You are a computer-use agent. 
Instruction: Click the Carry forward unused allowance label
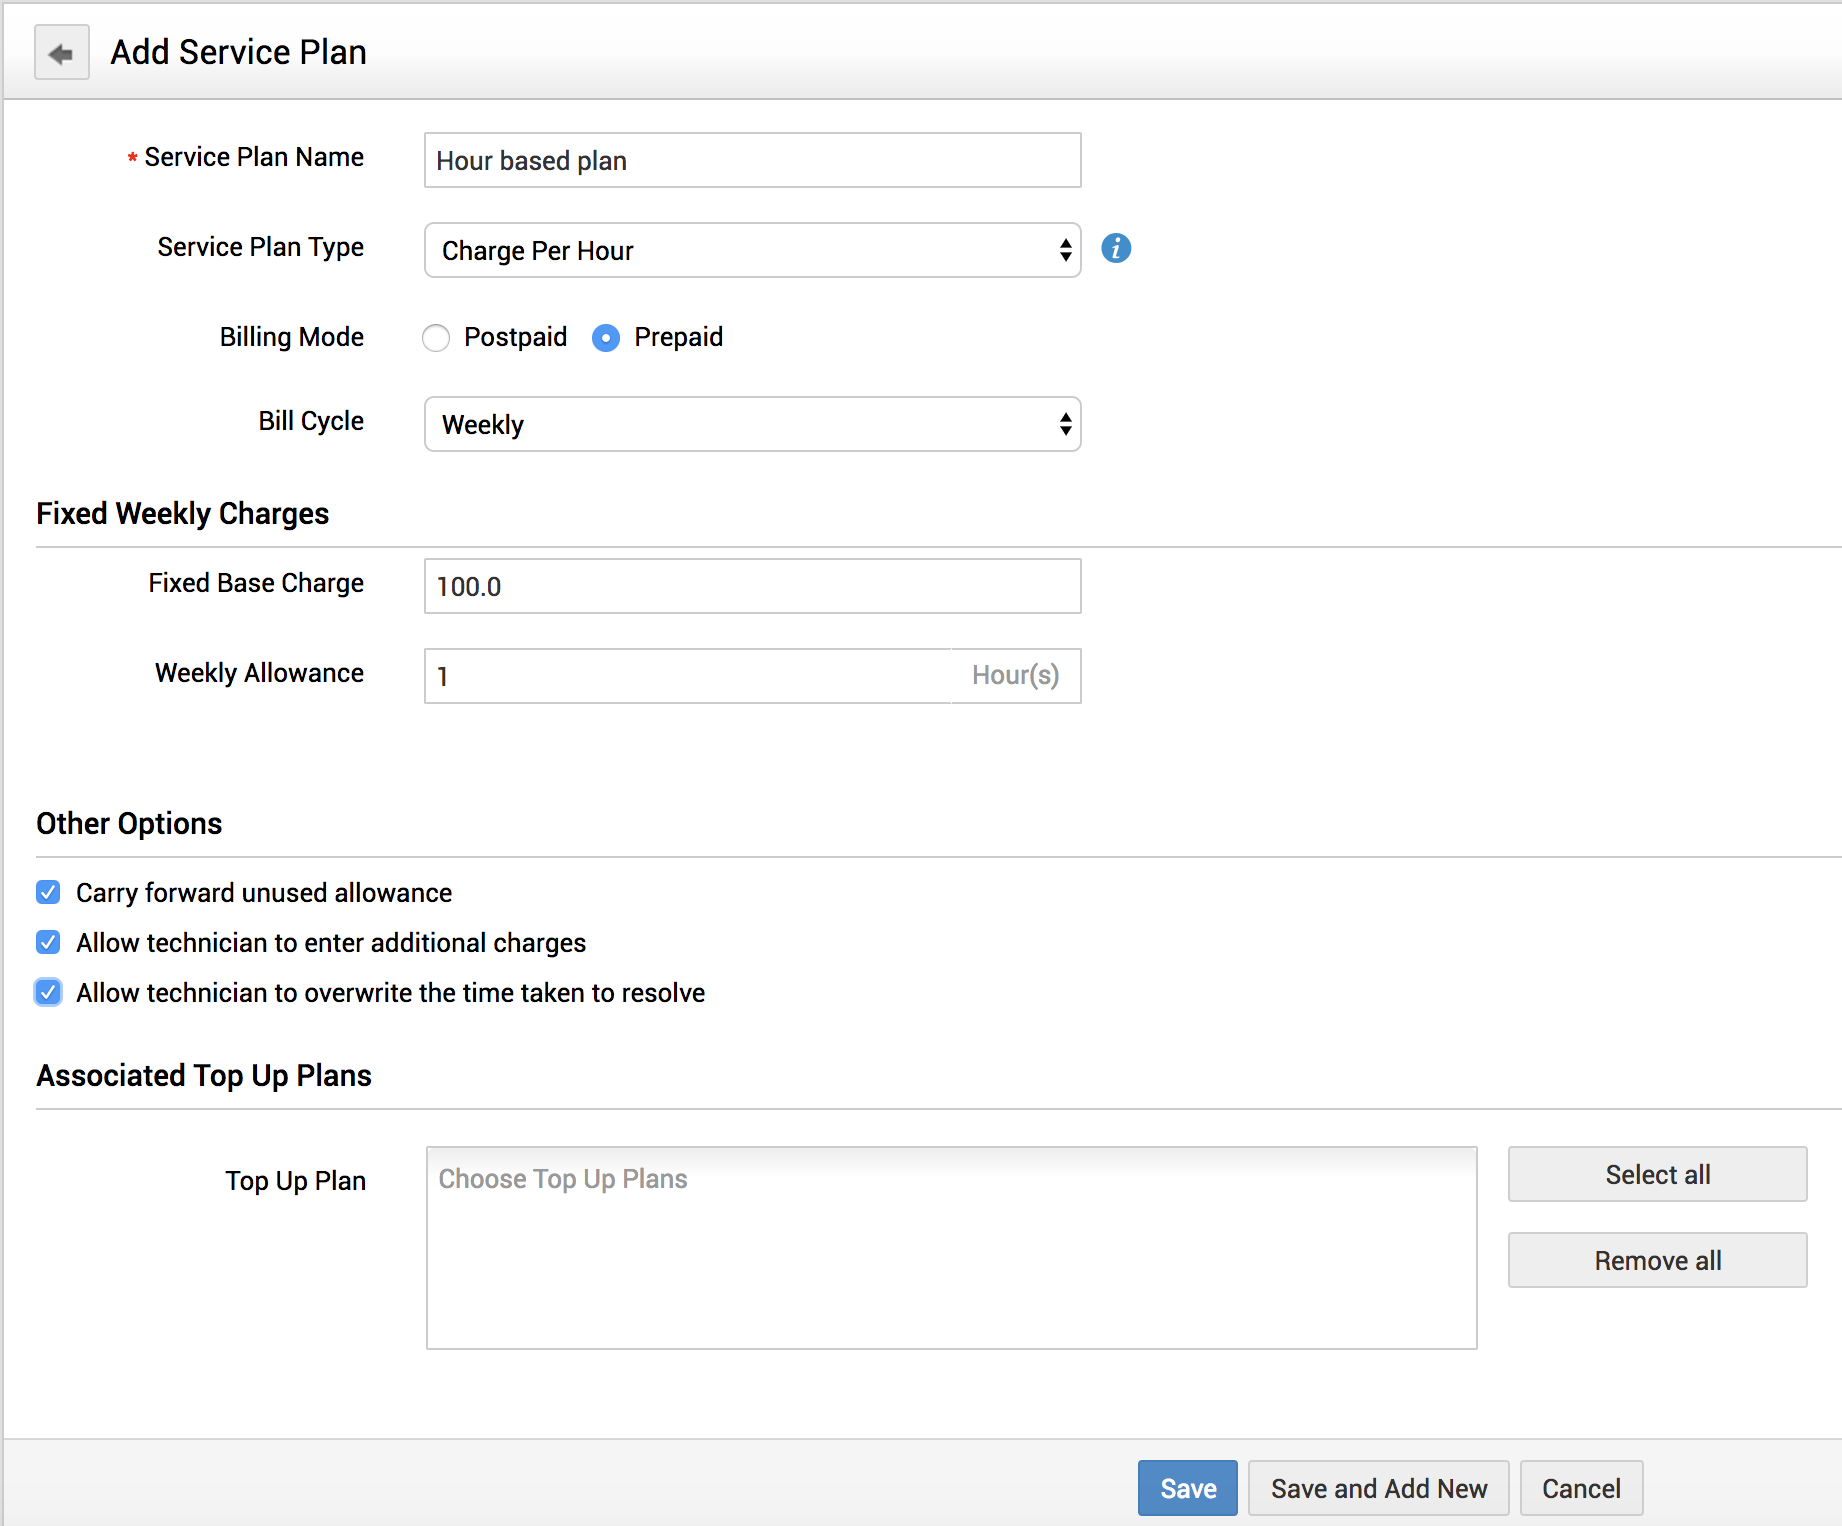(264, 893)
